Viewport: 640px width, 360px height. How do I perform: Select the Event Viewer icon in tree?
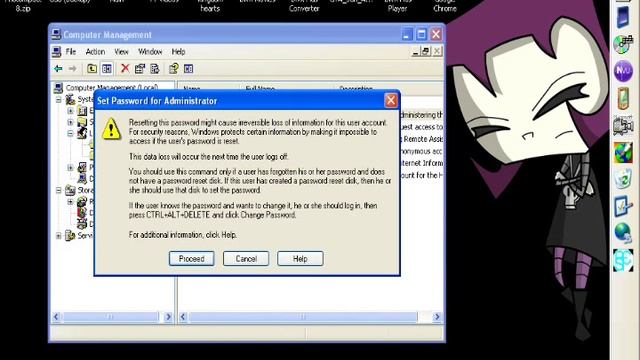click(x=82, y=111)
